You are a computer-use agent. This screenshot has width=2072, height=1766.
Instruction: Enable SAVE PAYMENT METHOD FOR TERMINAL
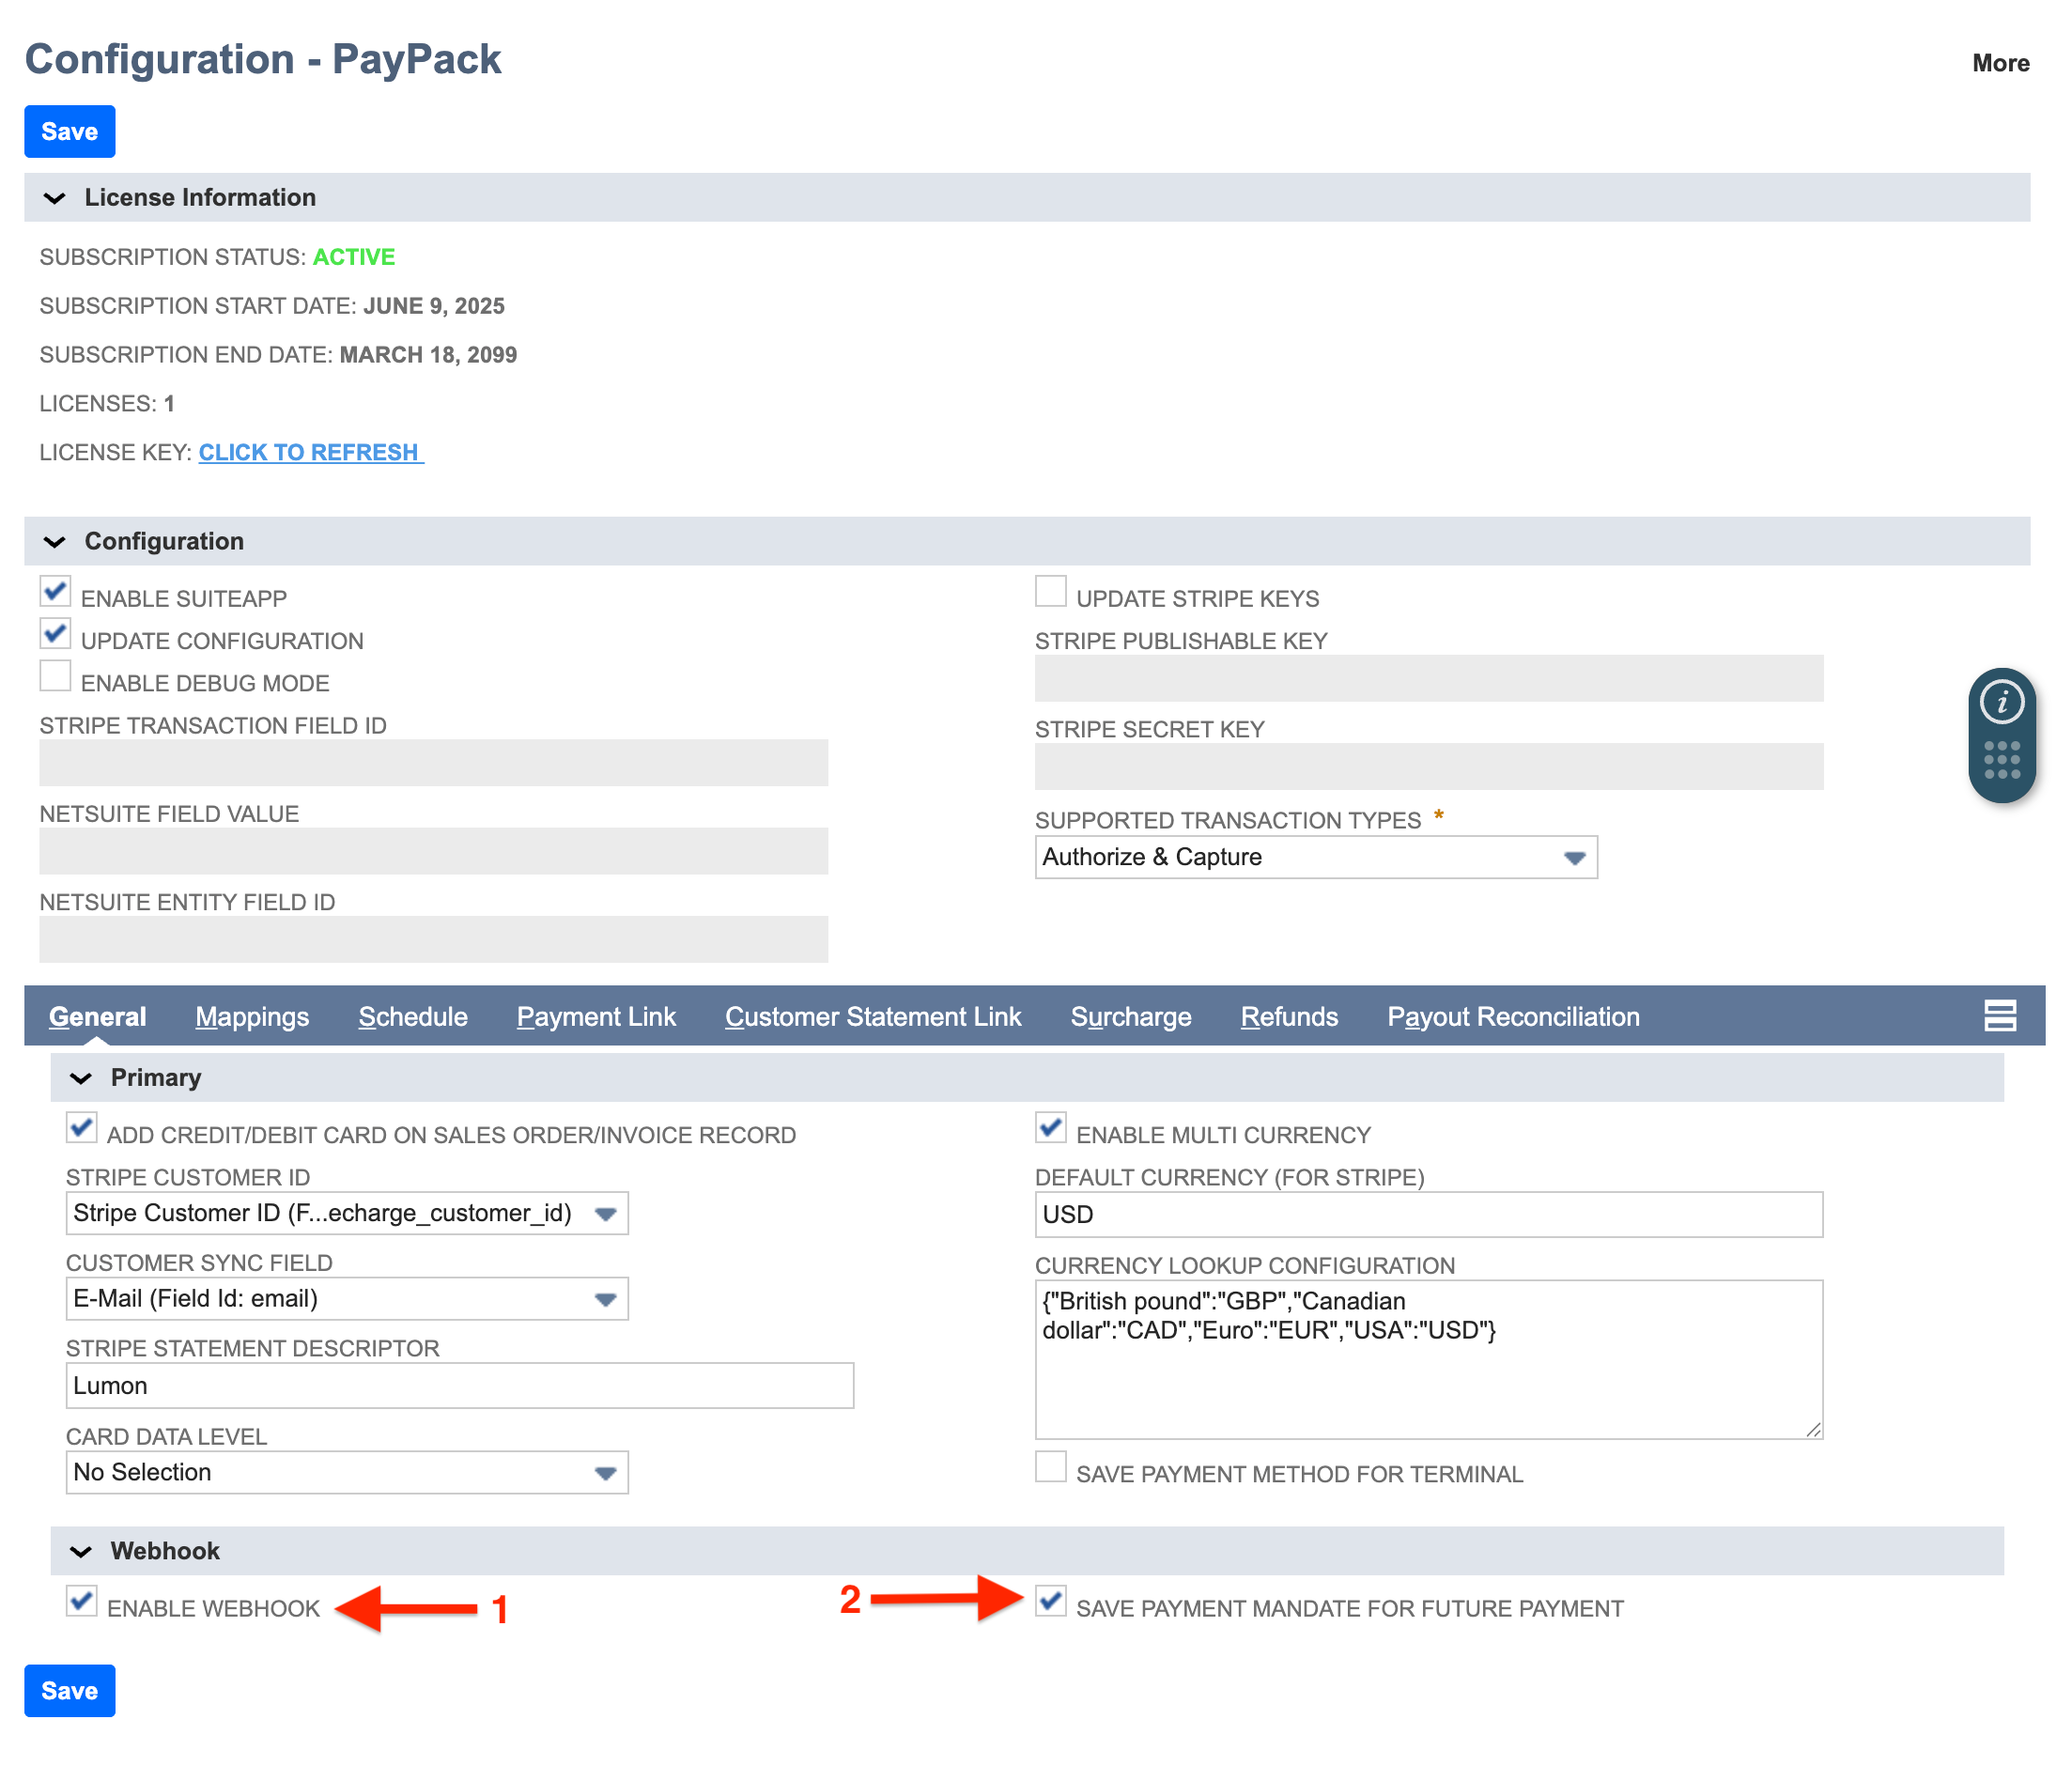[x=1050, y=1467]
